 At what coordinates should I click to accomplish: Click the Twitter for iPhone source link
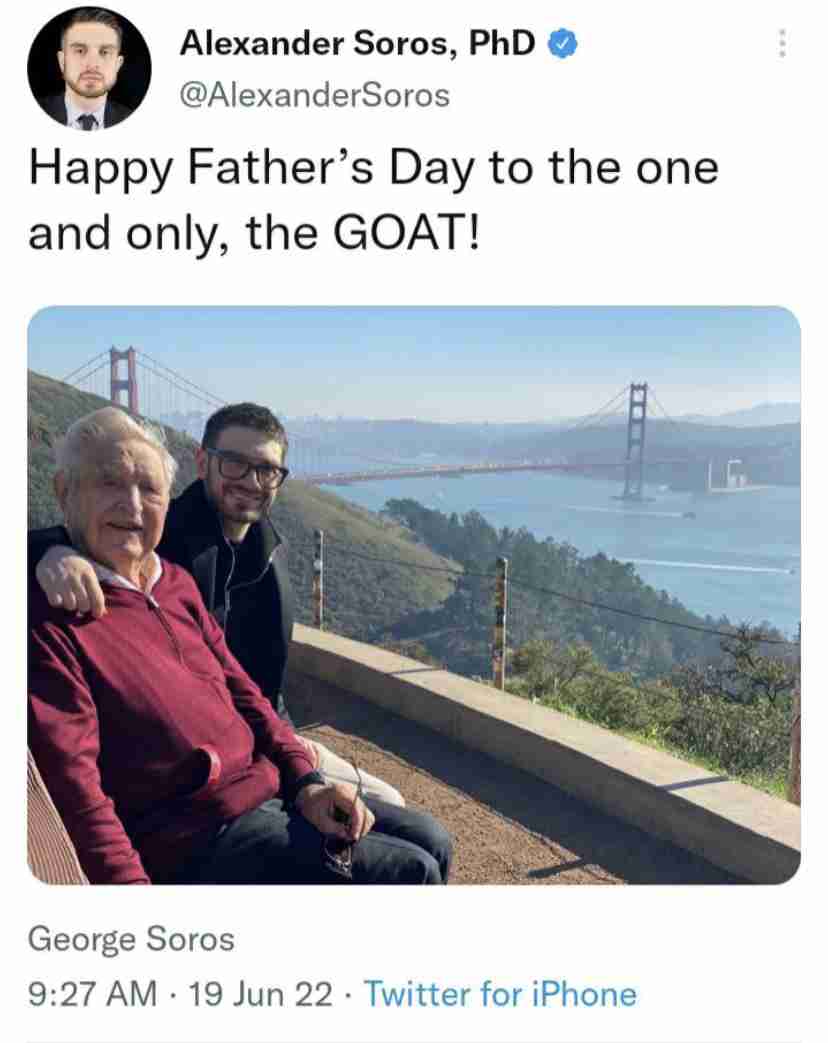[x=500, y=994]
